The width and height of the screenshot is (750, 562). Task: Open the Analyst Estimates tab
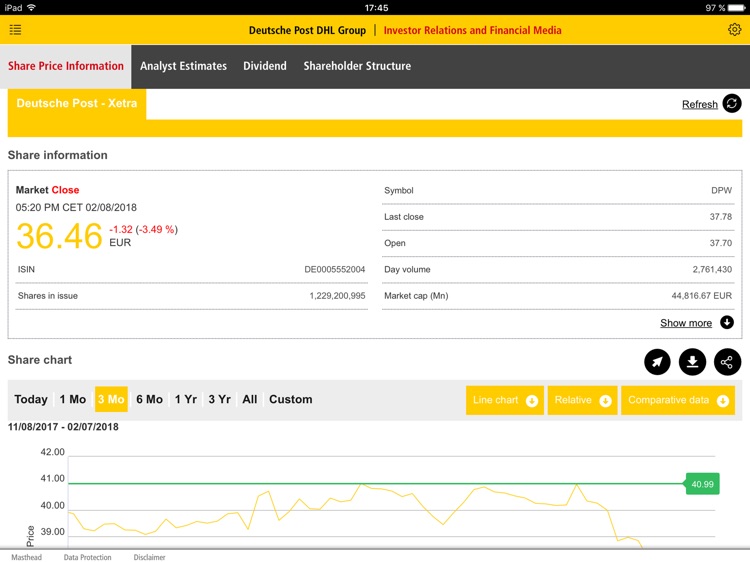(183, 66)
